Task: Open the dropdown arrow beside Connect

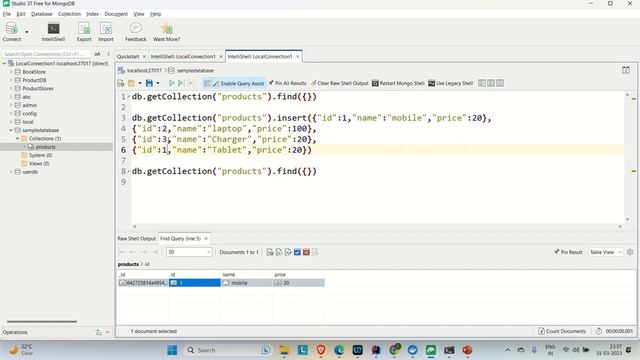Action: pyautogui.click(x=27, y=32)
